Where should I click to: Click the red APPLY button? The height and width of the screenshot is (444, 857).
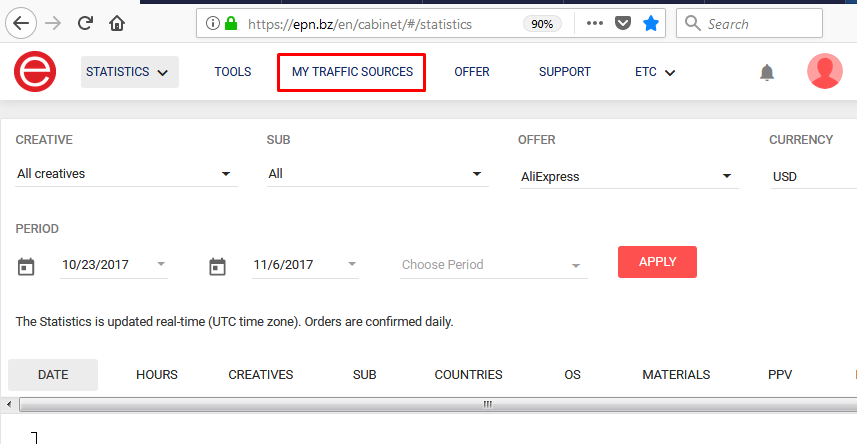pos(658,262)
